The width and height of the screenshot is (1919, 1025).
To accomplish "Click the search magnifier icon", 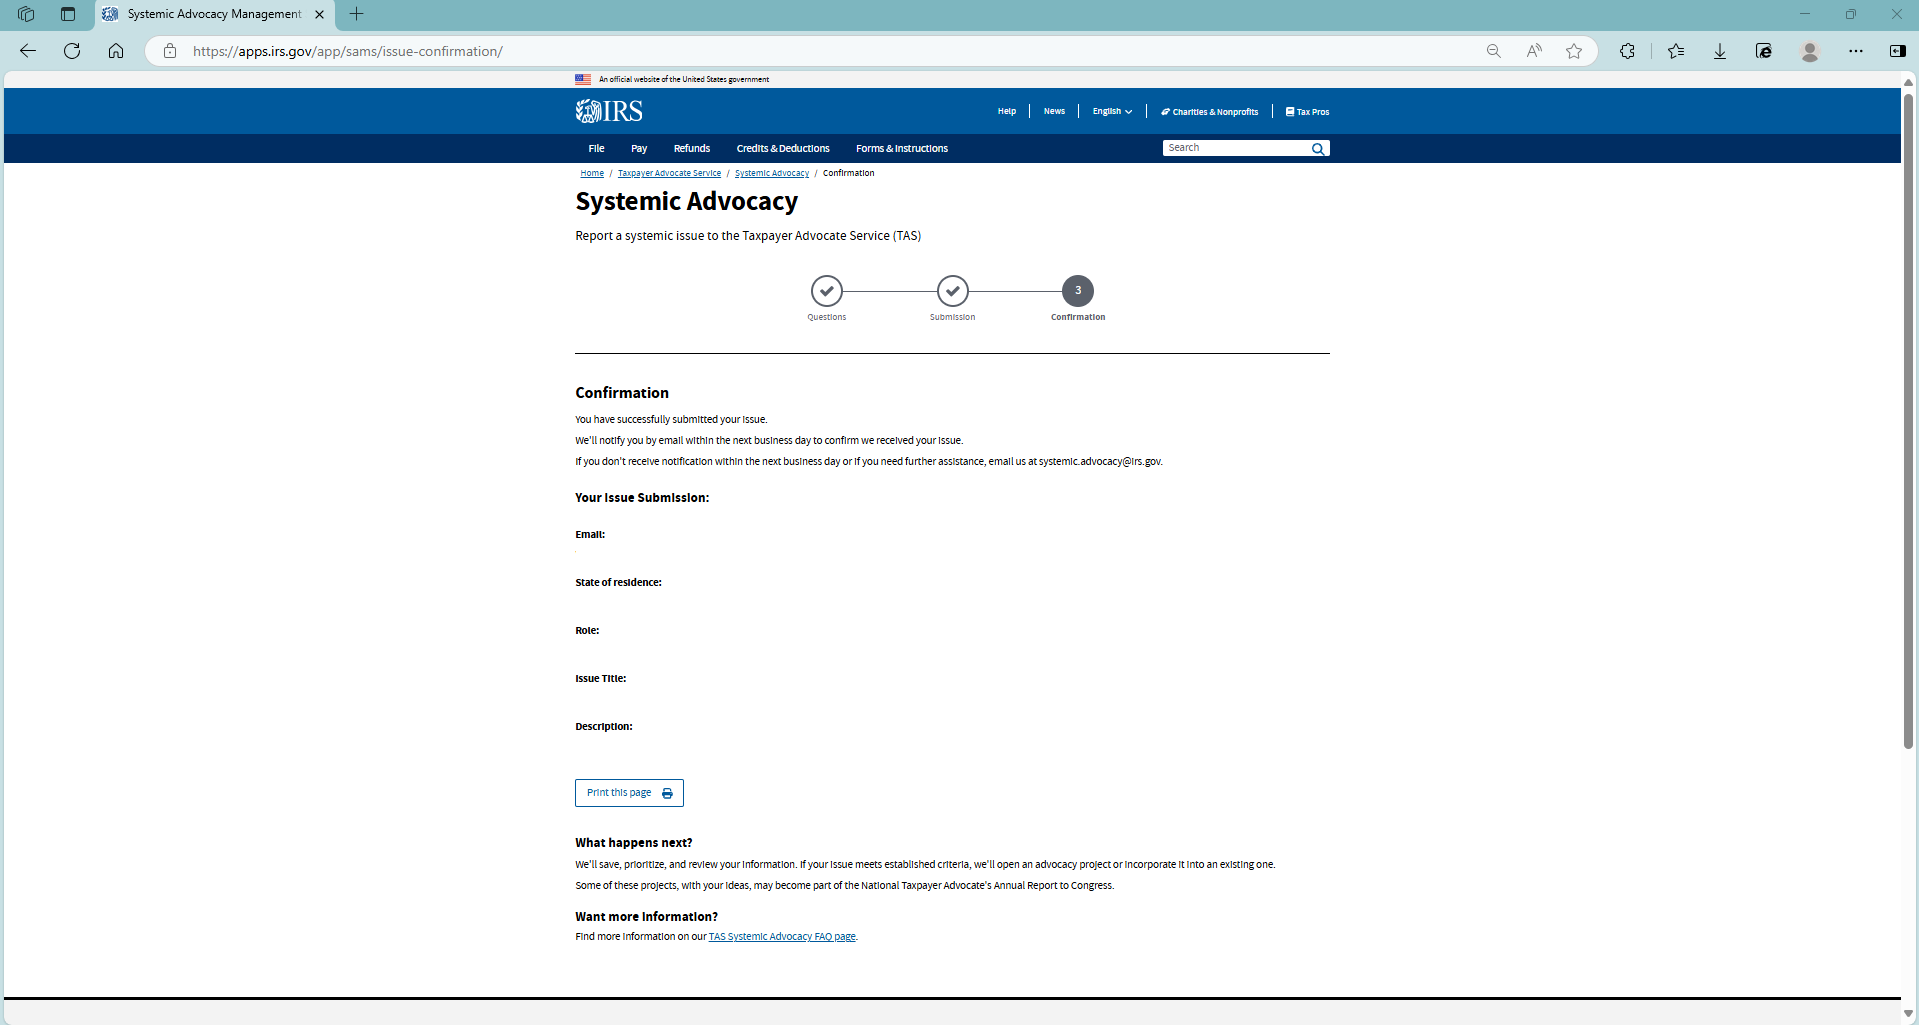I will tap(1318, 149).
